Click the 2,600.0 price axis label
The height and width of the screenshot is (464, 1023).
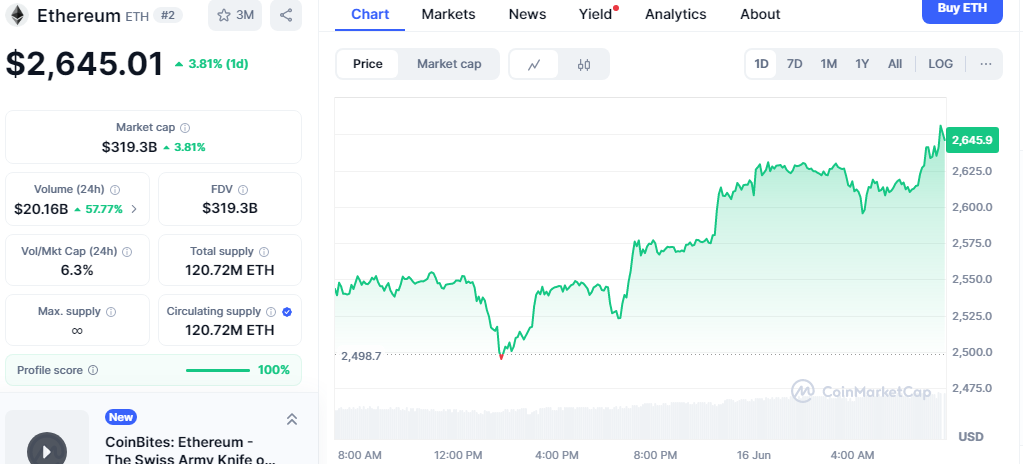973,207
